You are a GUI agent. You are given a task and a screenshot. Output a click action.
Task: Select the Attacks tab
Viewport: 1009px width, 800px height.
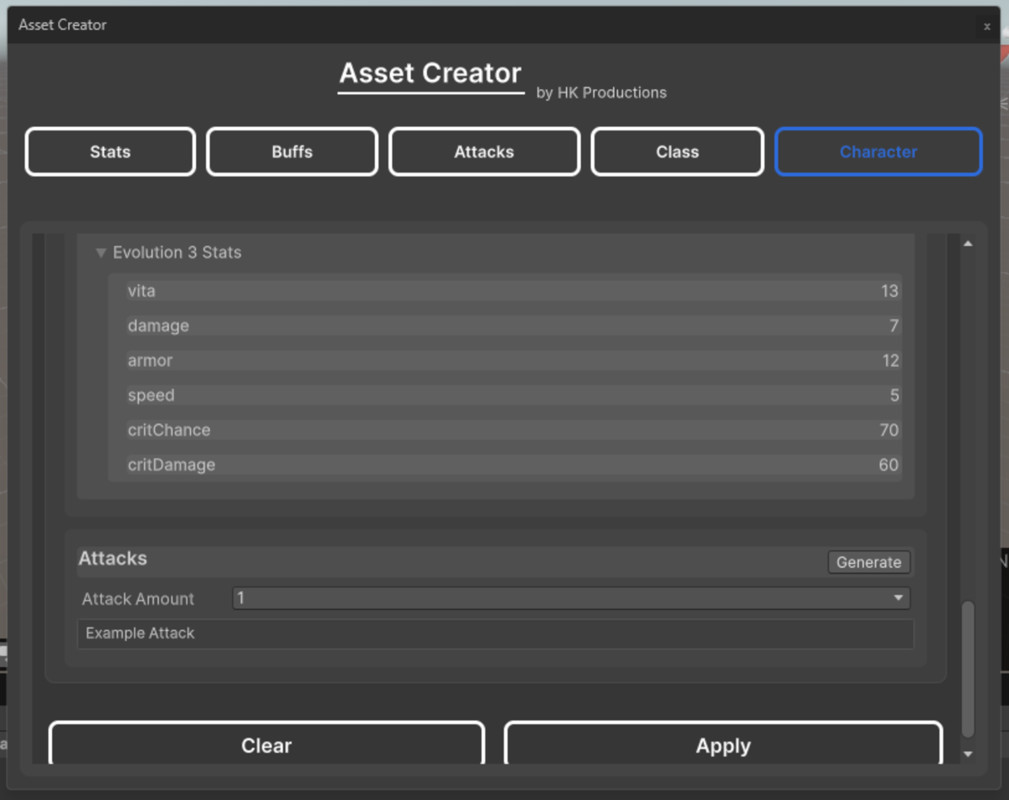483,151
